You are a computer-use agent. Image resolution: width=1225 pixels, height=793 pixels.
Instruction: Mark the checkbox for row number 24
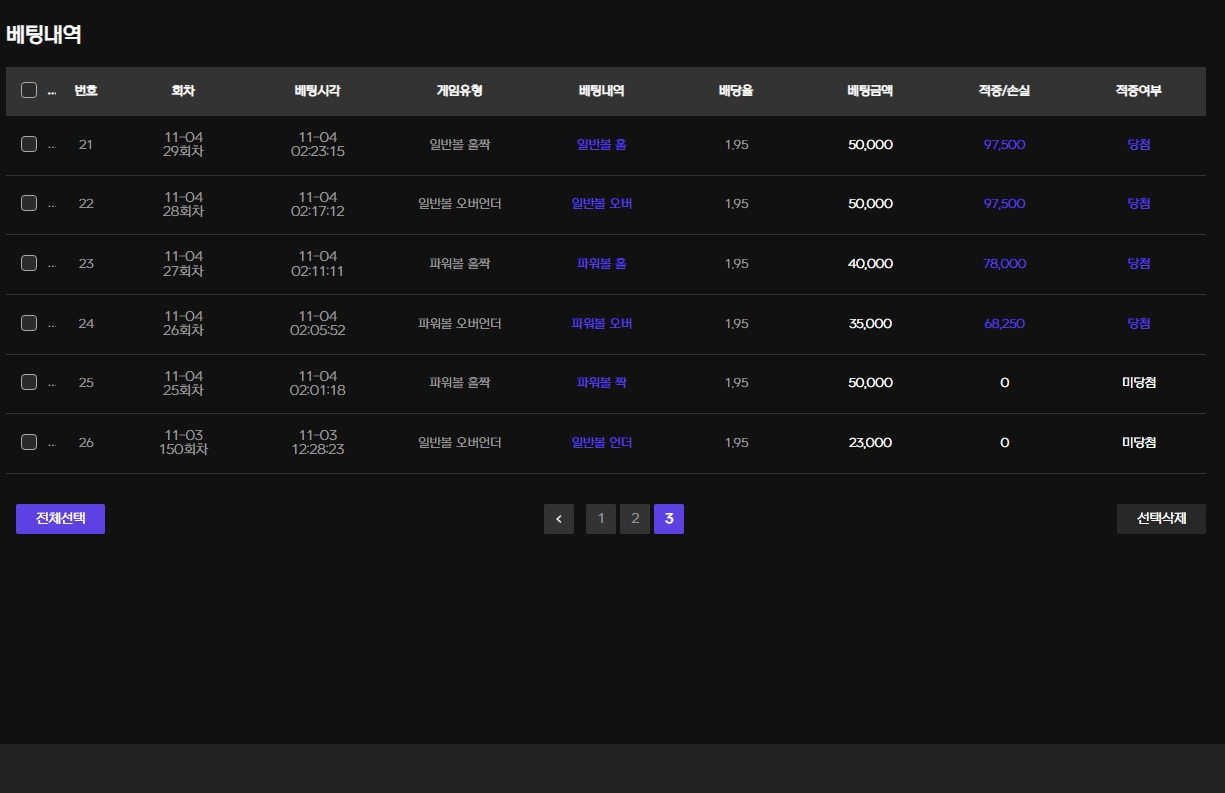pyautogui.click(x=29, y=323)
